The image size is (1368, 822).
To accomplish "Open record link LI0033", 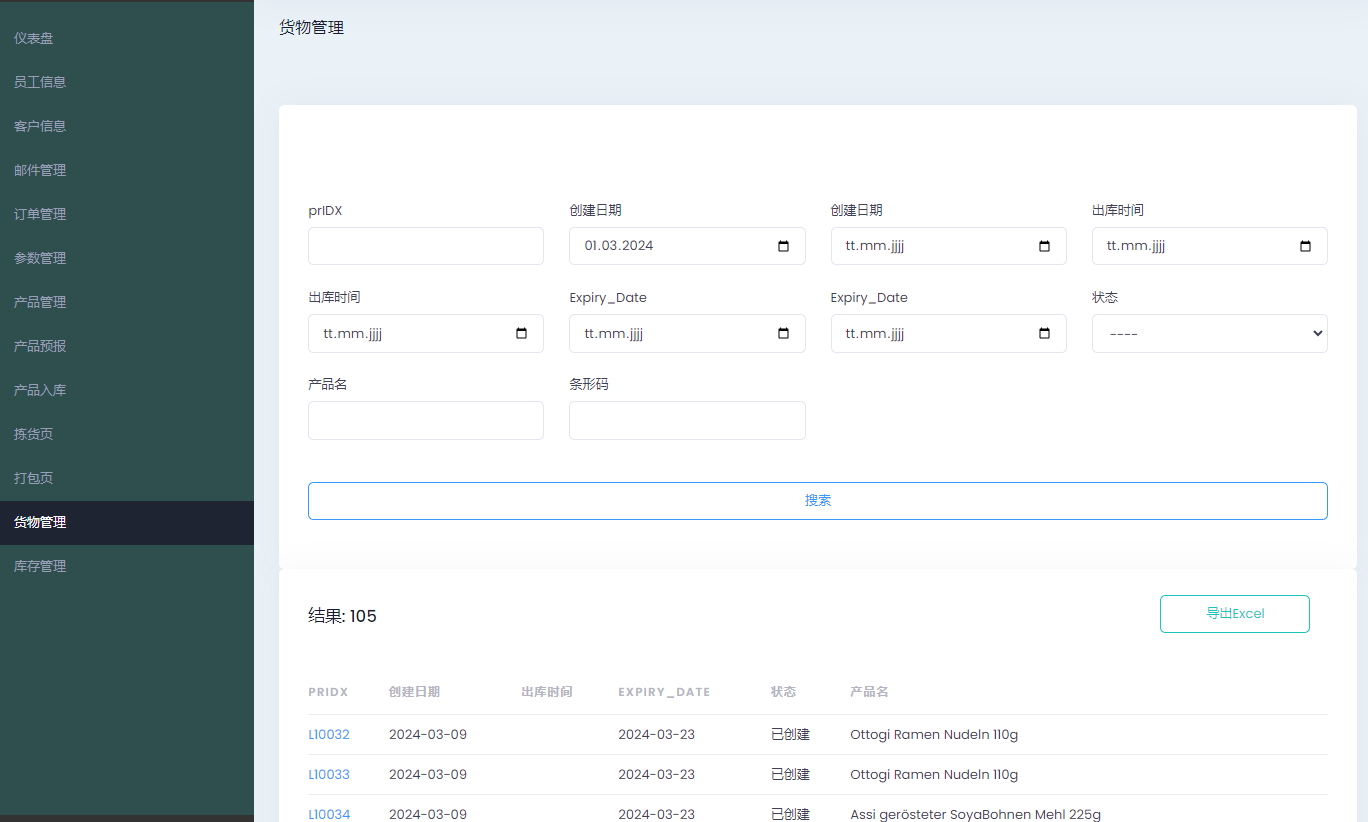I will [329, 775].
